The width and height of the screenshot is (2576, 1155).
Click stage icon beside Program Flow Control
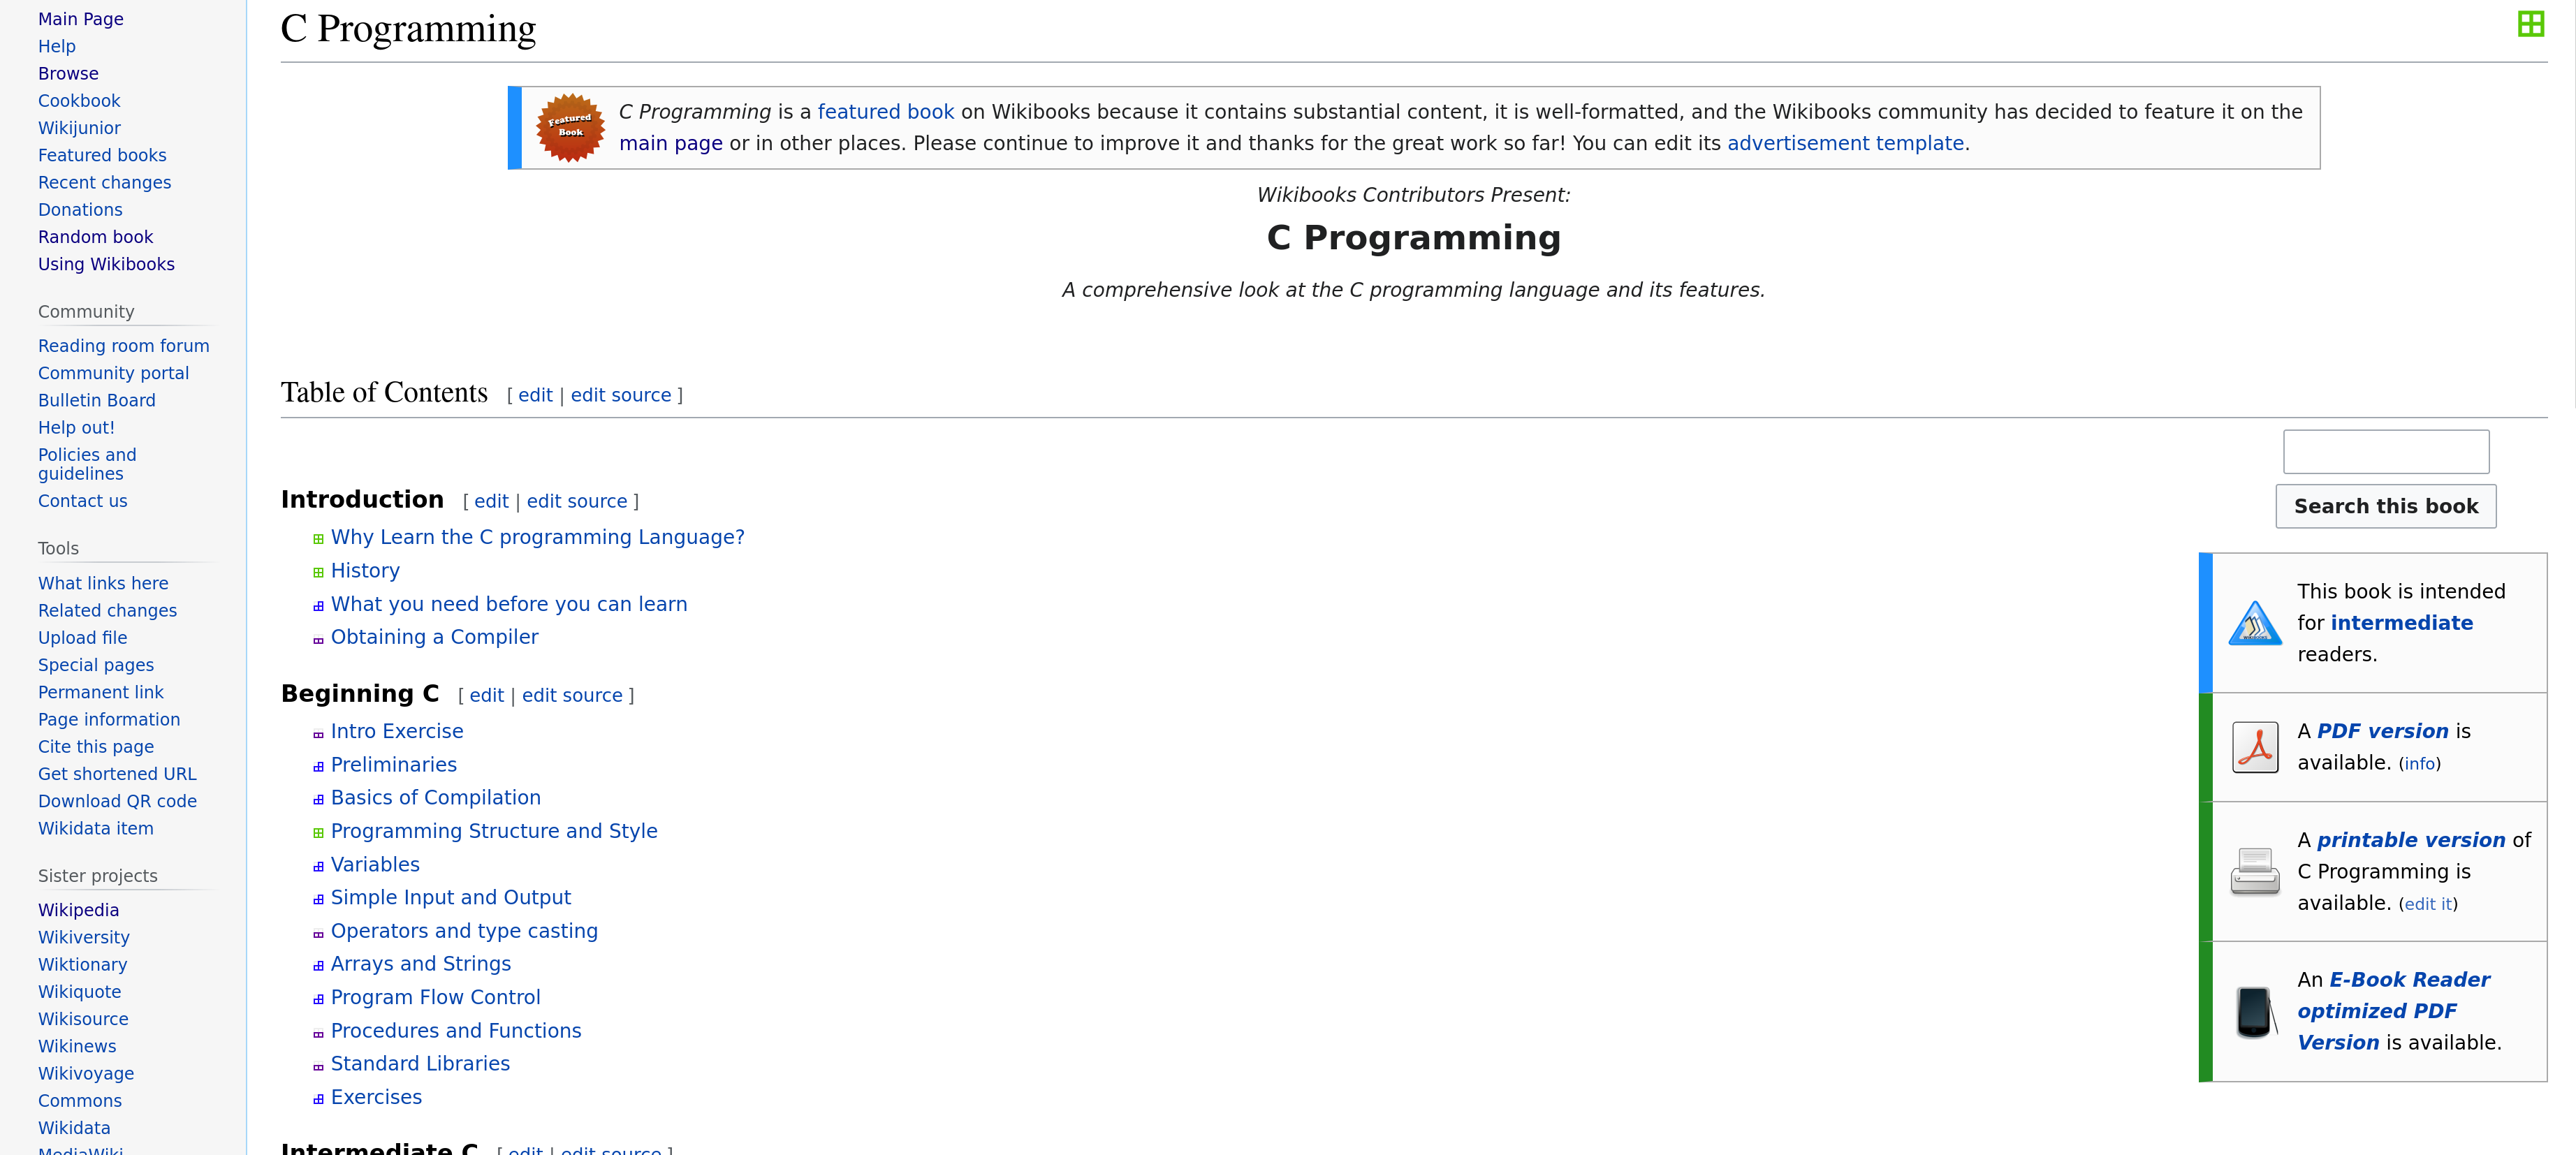(x=318, y=1000)
